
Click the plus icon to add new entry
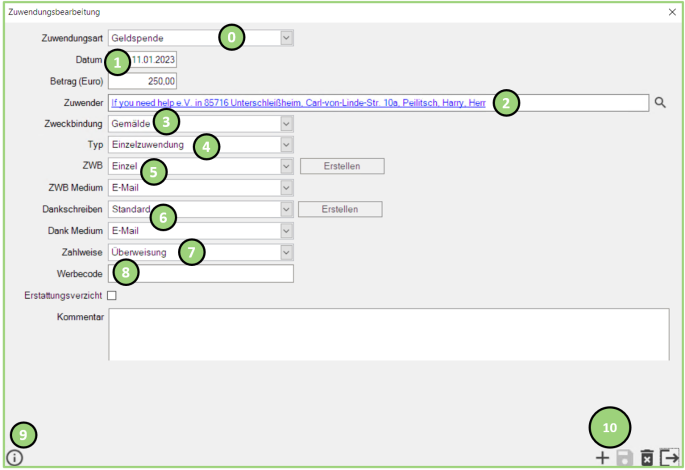coord(602,457)
